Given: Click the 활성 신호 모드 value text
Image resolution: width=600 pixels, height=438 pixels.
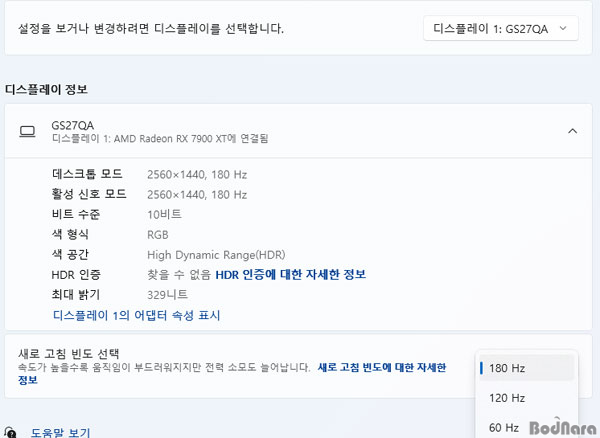Looking at the screenshot, I should pos(197,195).
